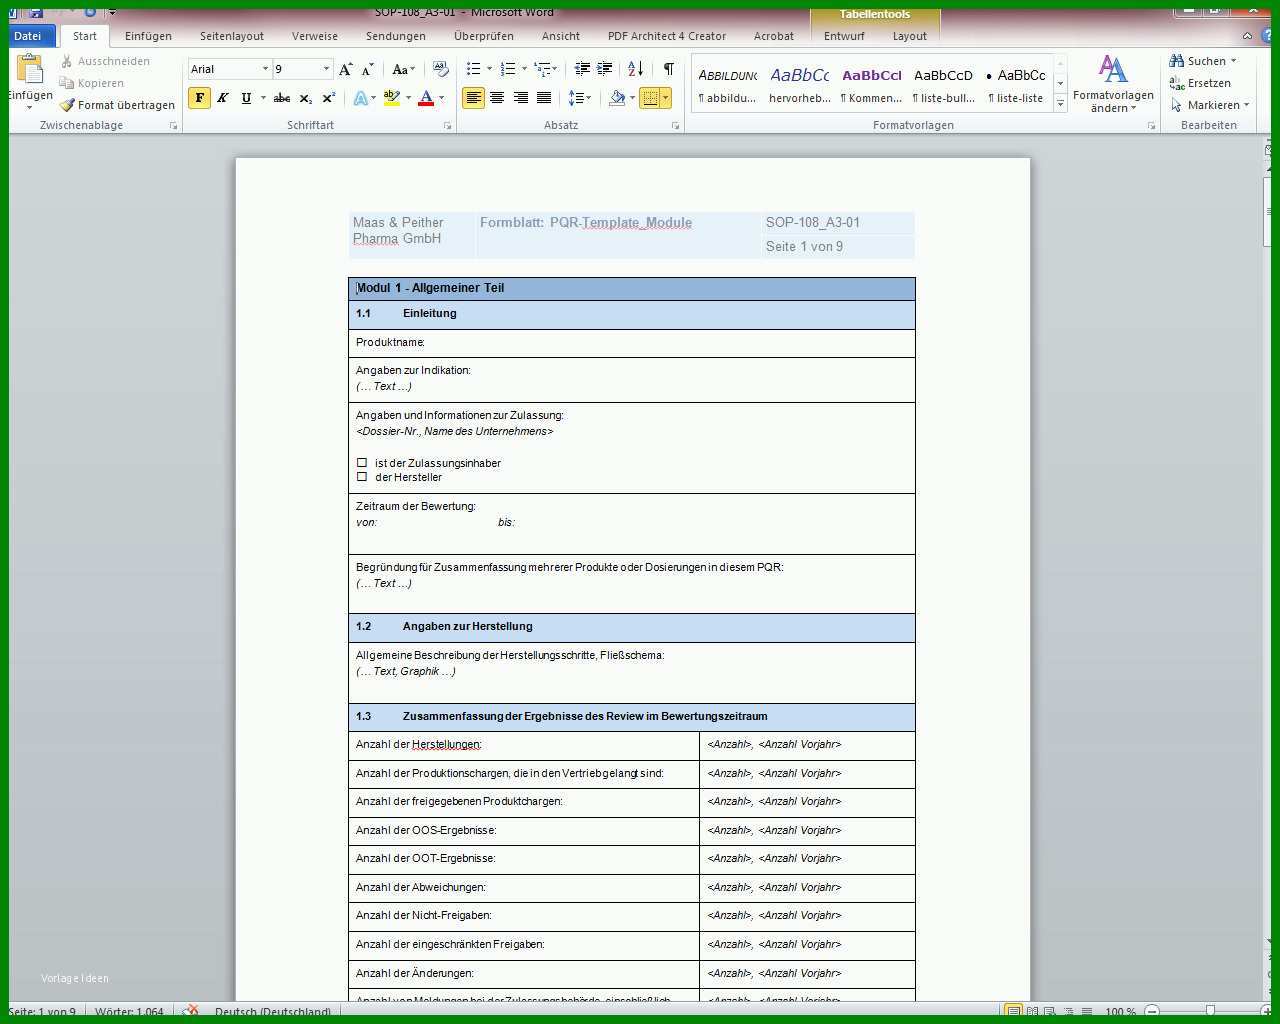
Task: Justify the text alignment
Action: [x=544, y=97]
